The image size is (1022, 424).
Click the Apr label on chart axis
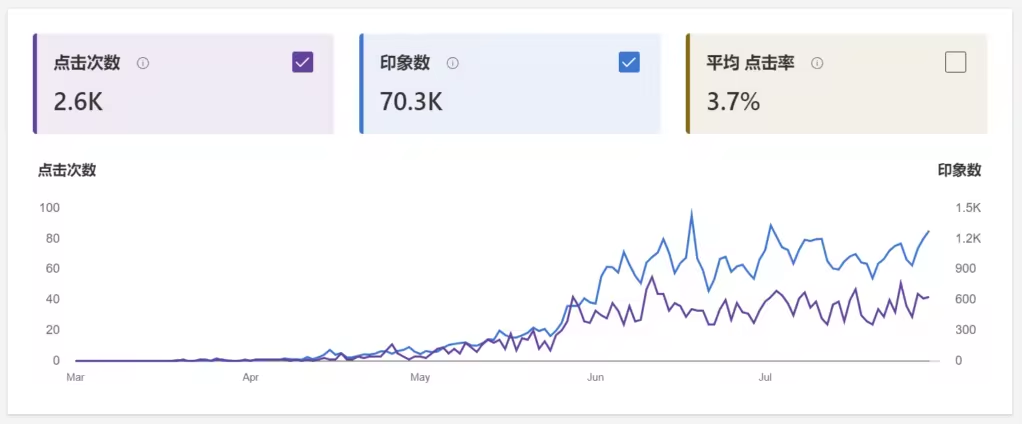click(250, 377)
